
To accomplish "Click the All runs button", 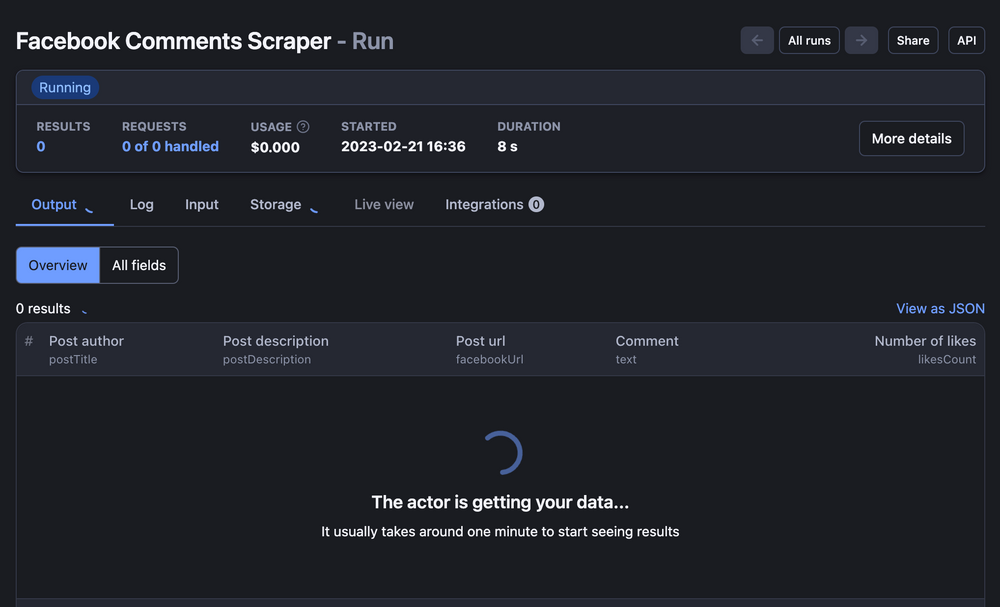I will click(809, 41).
